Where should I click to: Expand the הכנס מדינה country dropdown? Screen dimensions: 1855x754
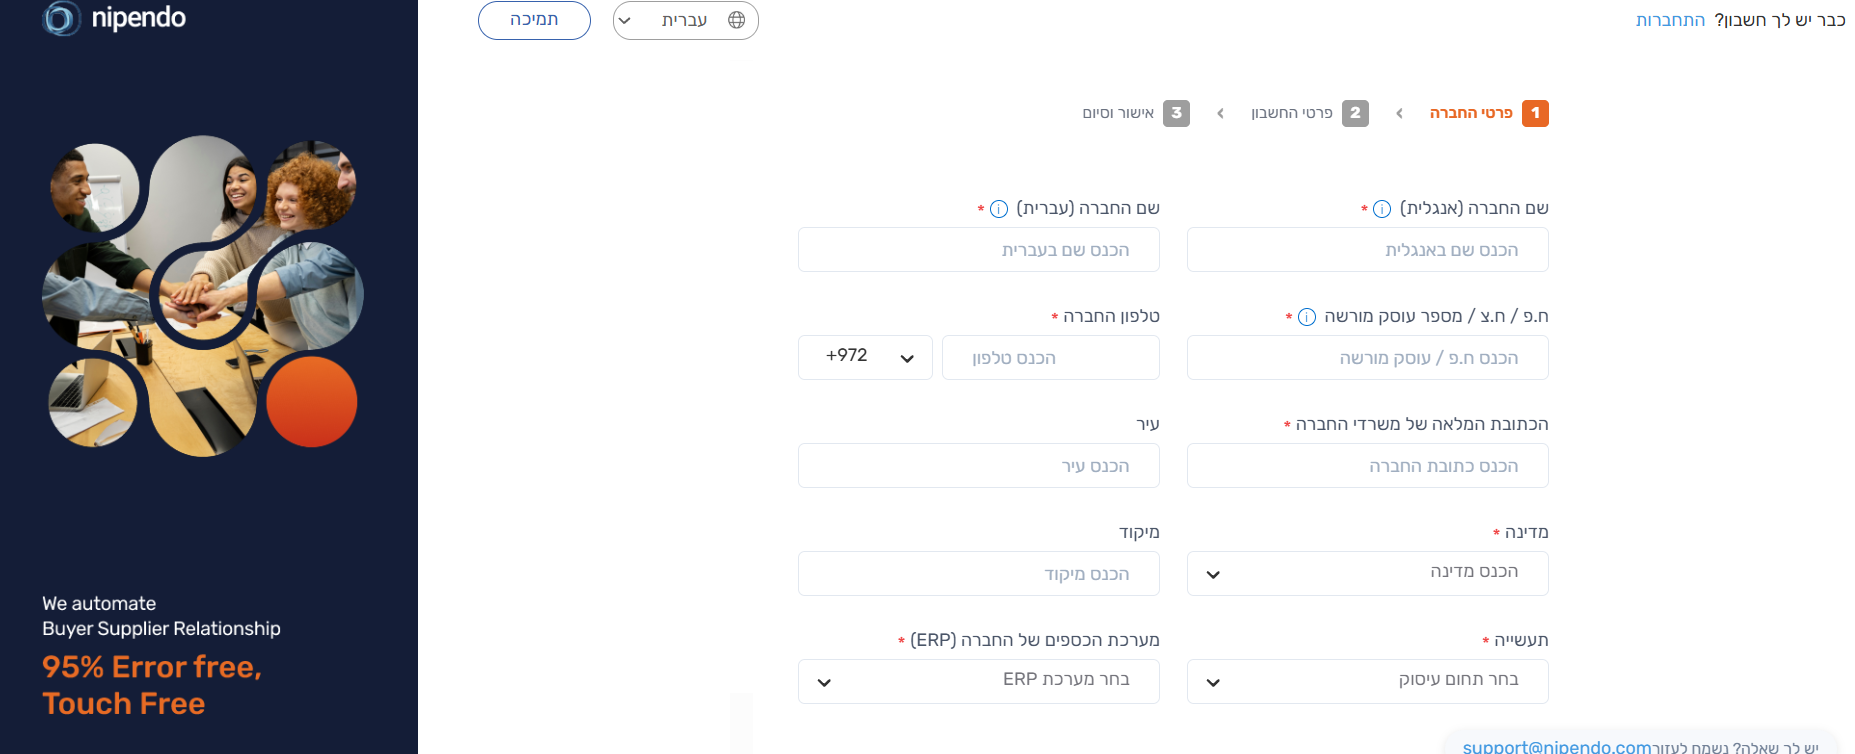(1367, 573)
